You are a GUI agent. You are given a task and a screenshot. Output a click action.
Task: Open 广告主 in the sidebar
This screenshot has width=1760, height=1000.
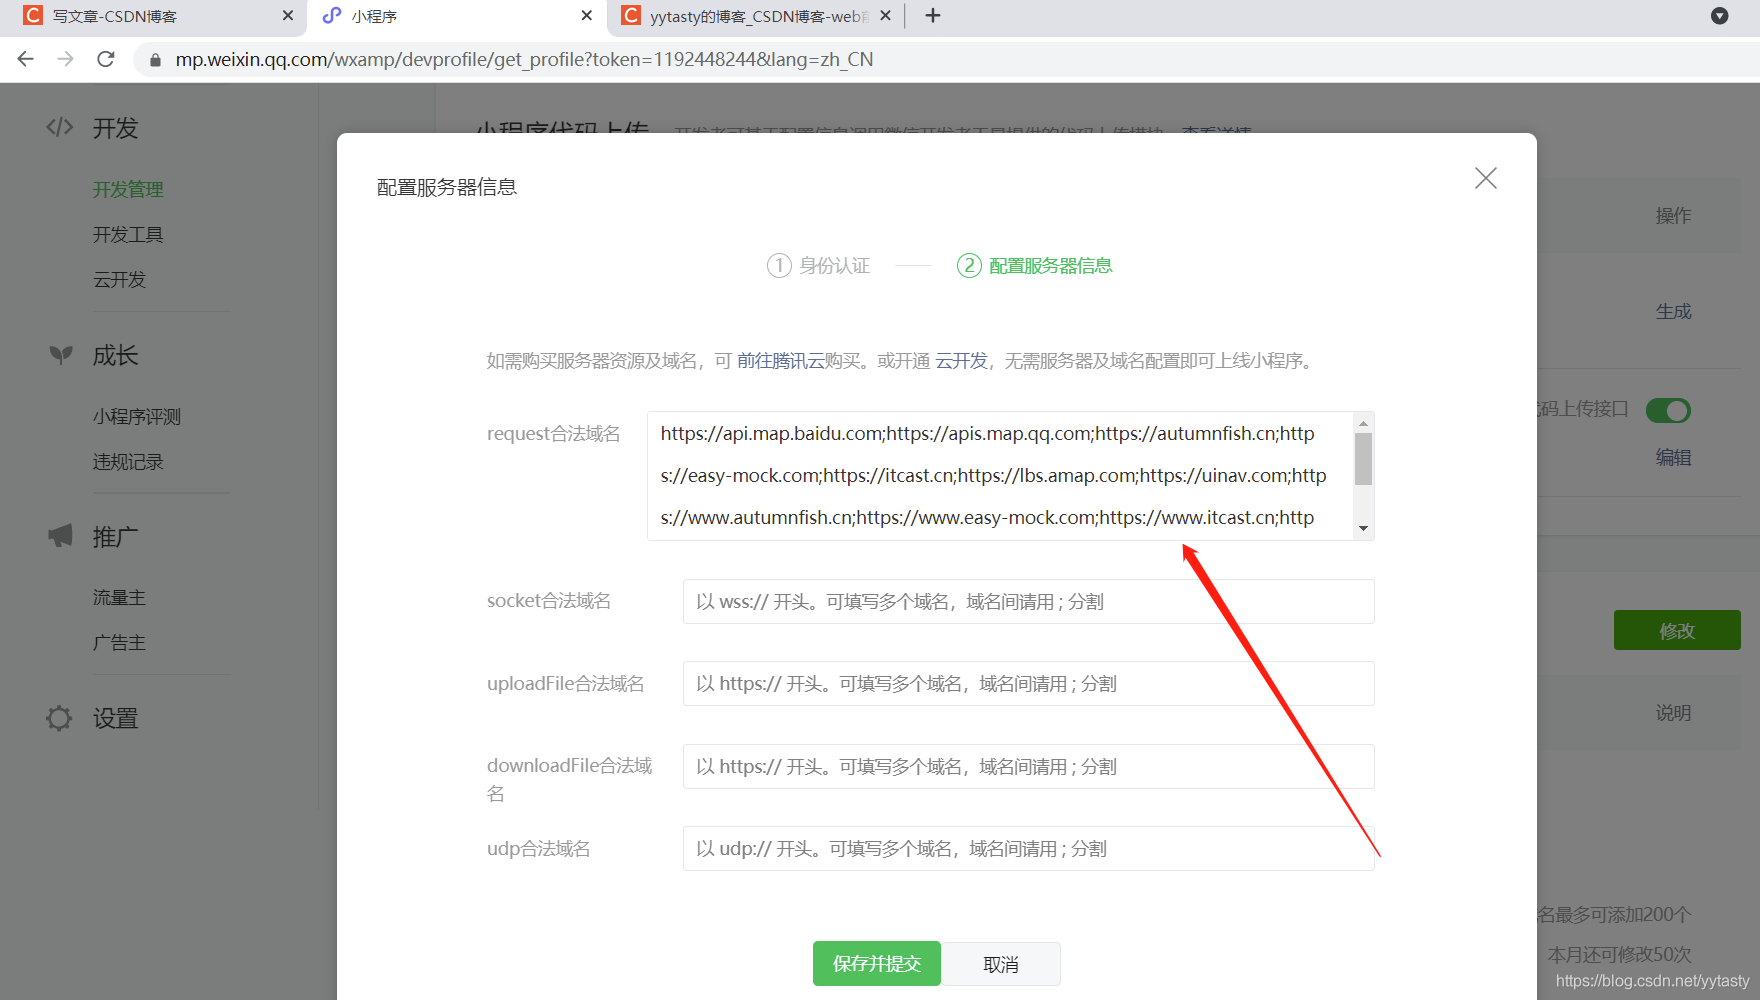click(119, 642)
